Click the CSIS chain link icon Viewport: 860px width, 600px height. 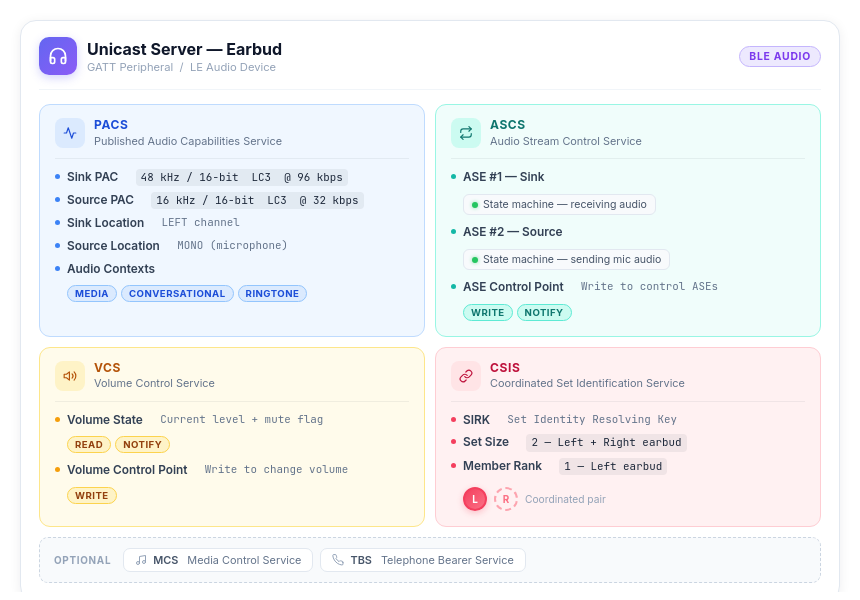466,376
